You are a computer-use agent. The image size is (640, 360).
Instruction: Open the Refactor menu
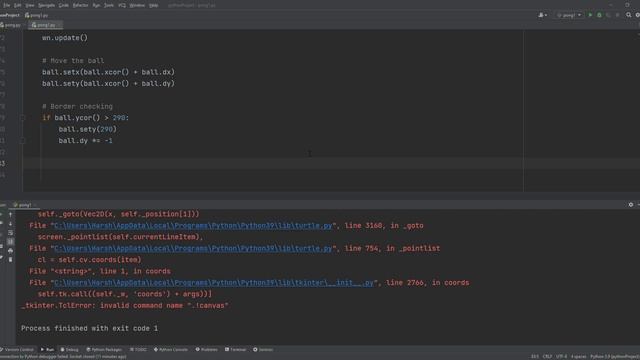click(80, 5)
